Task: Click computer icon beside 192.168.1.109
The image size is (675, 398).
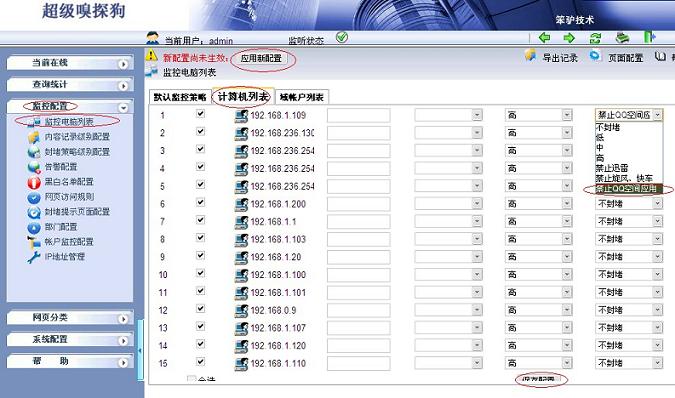Action: [x=242, y=116]
